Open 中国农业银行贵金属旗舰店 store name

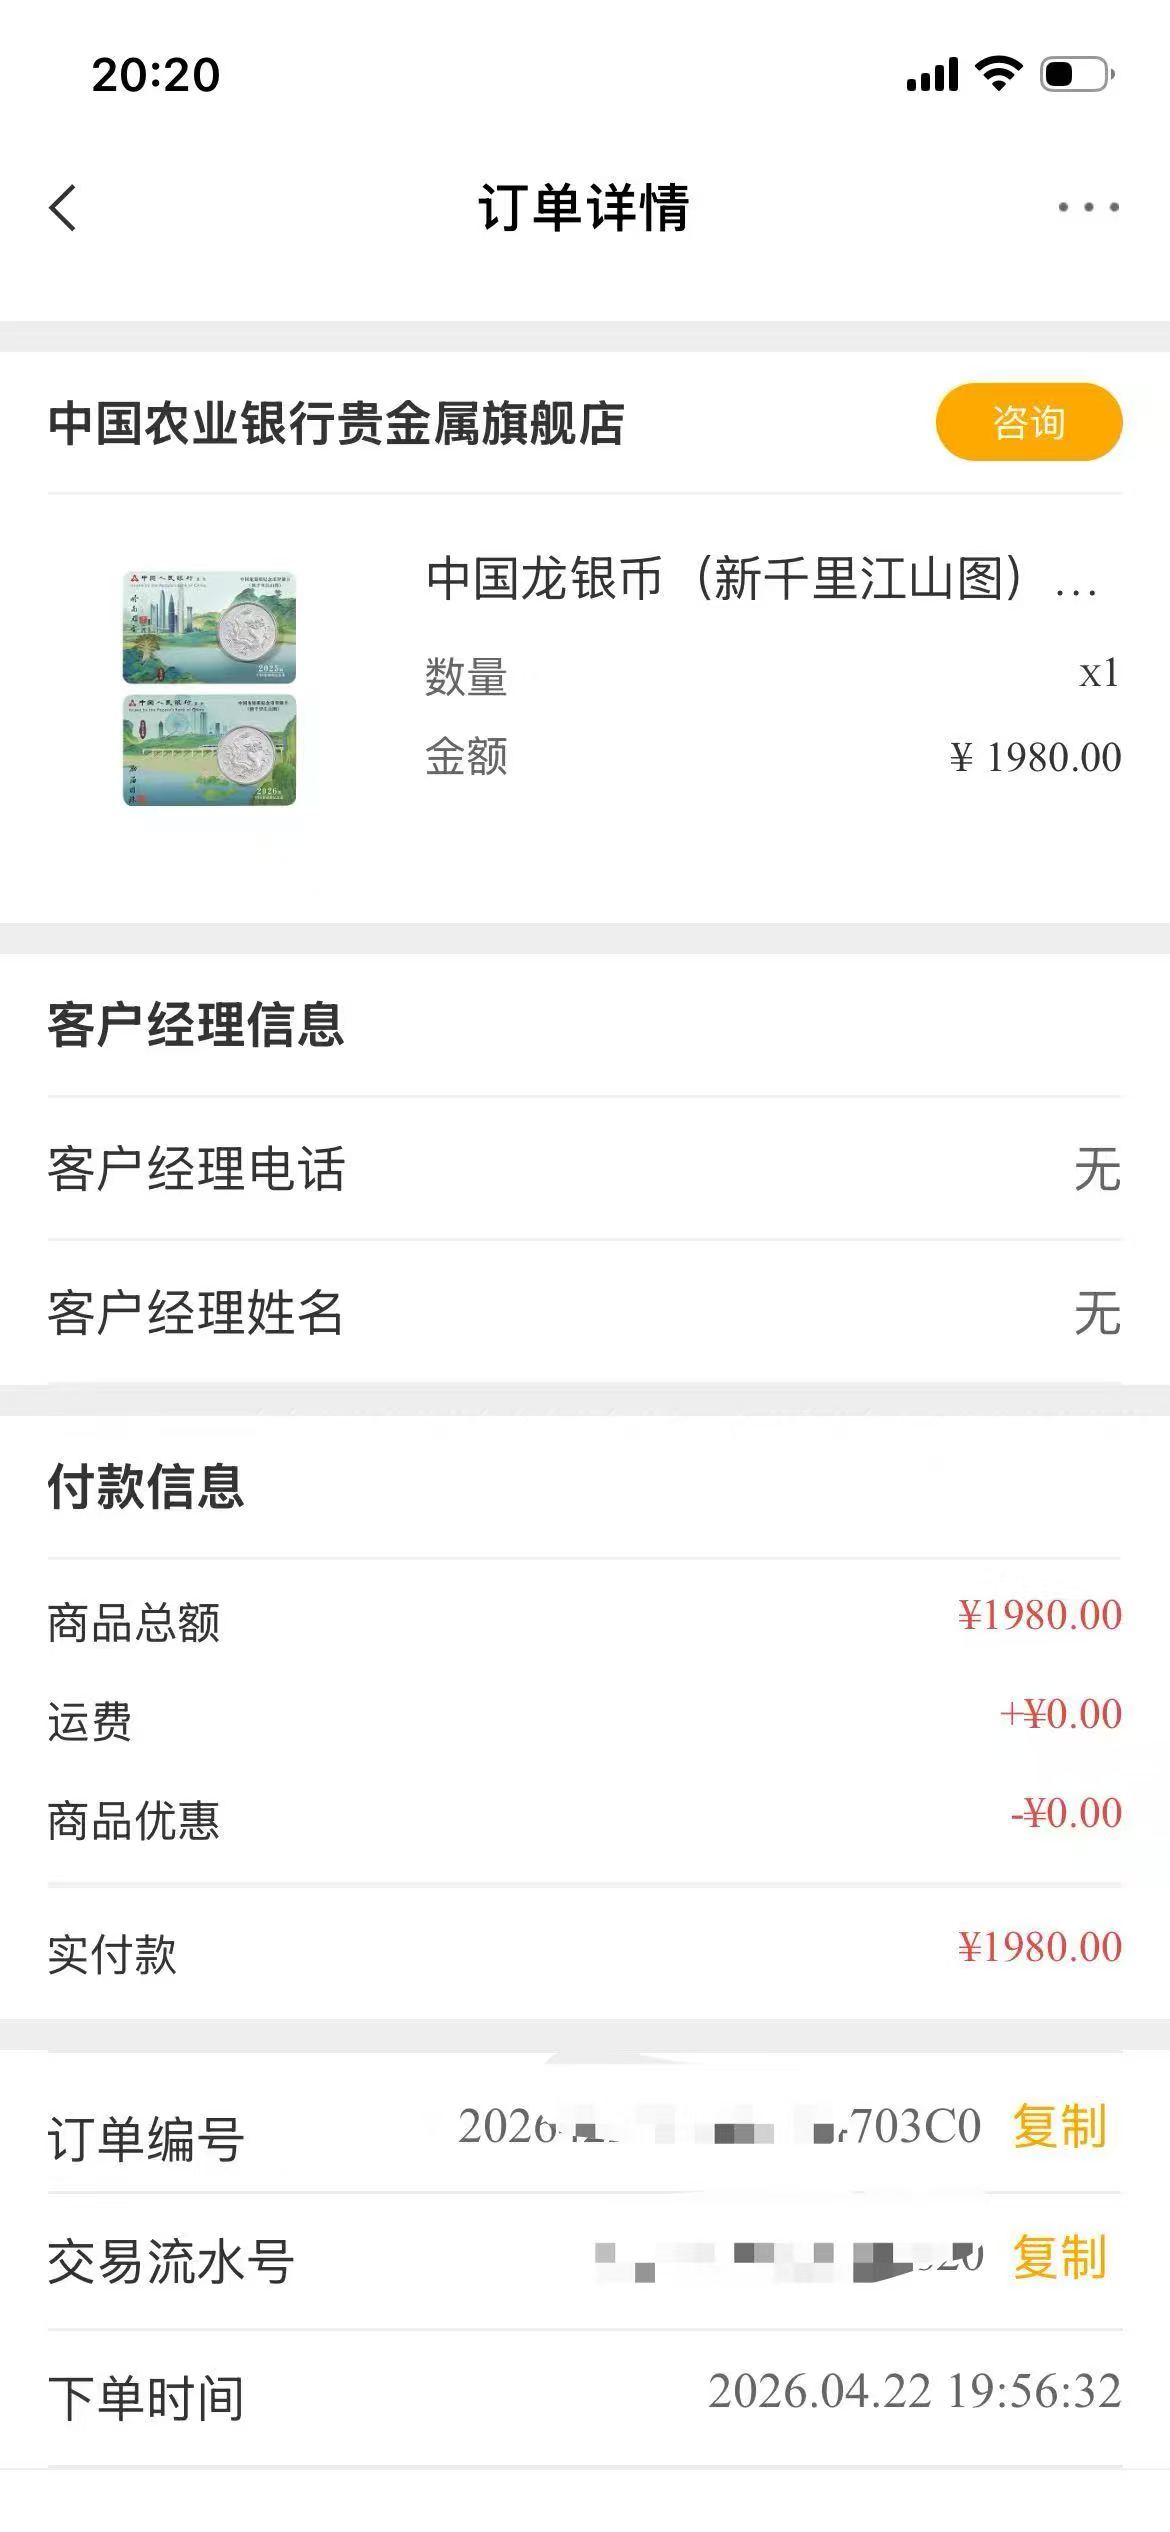(336, 423)
